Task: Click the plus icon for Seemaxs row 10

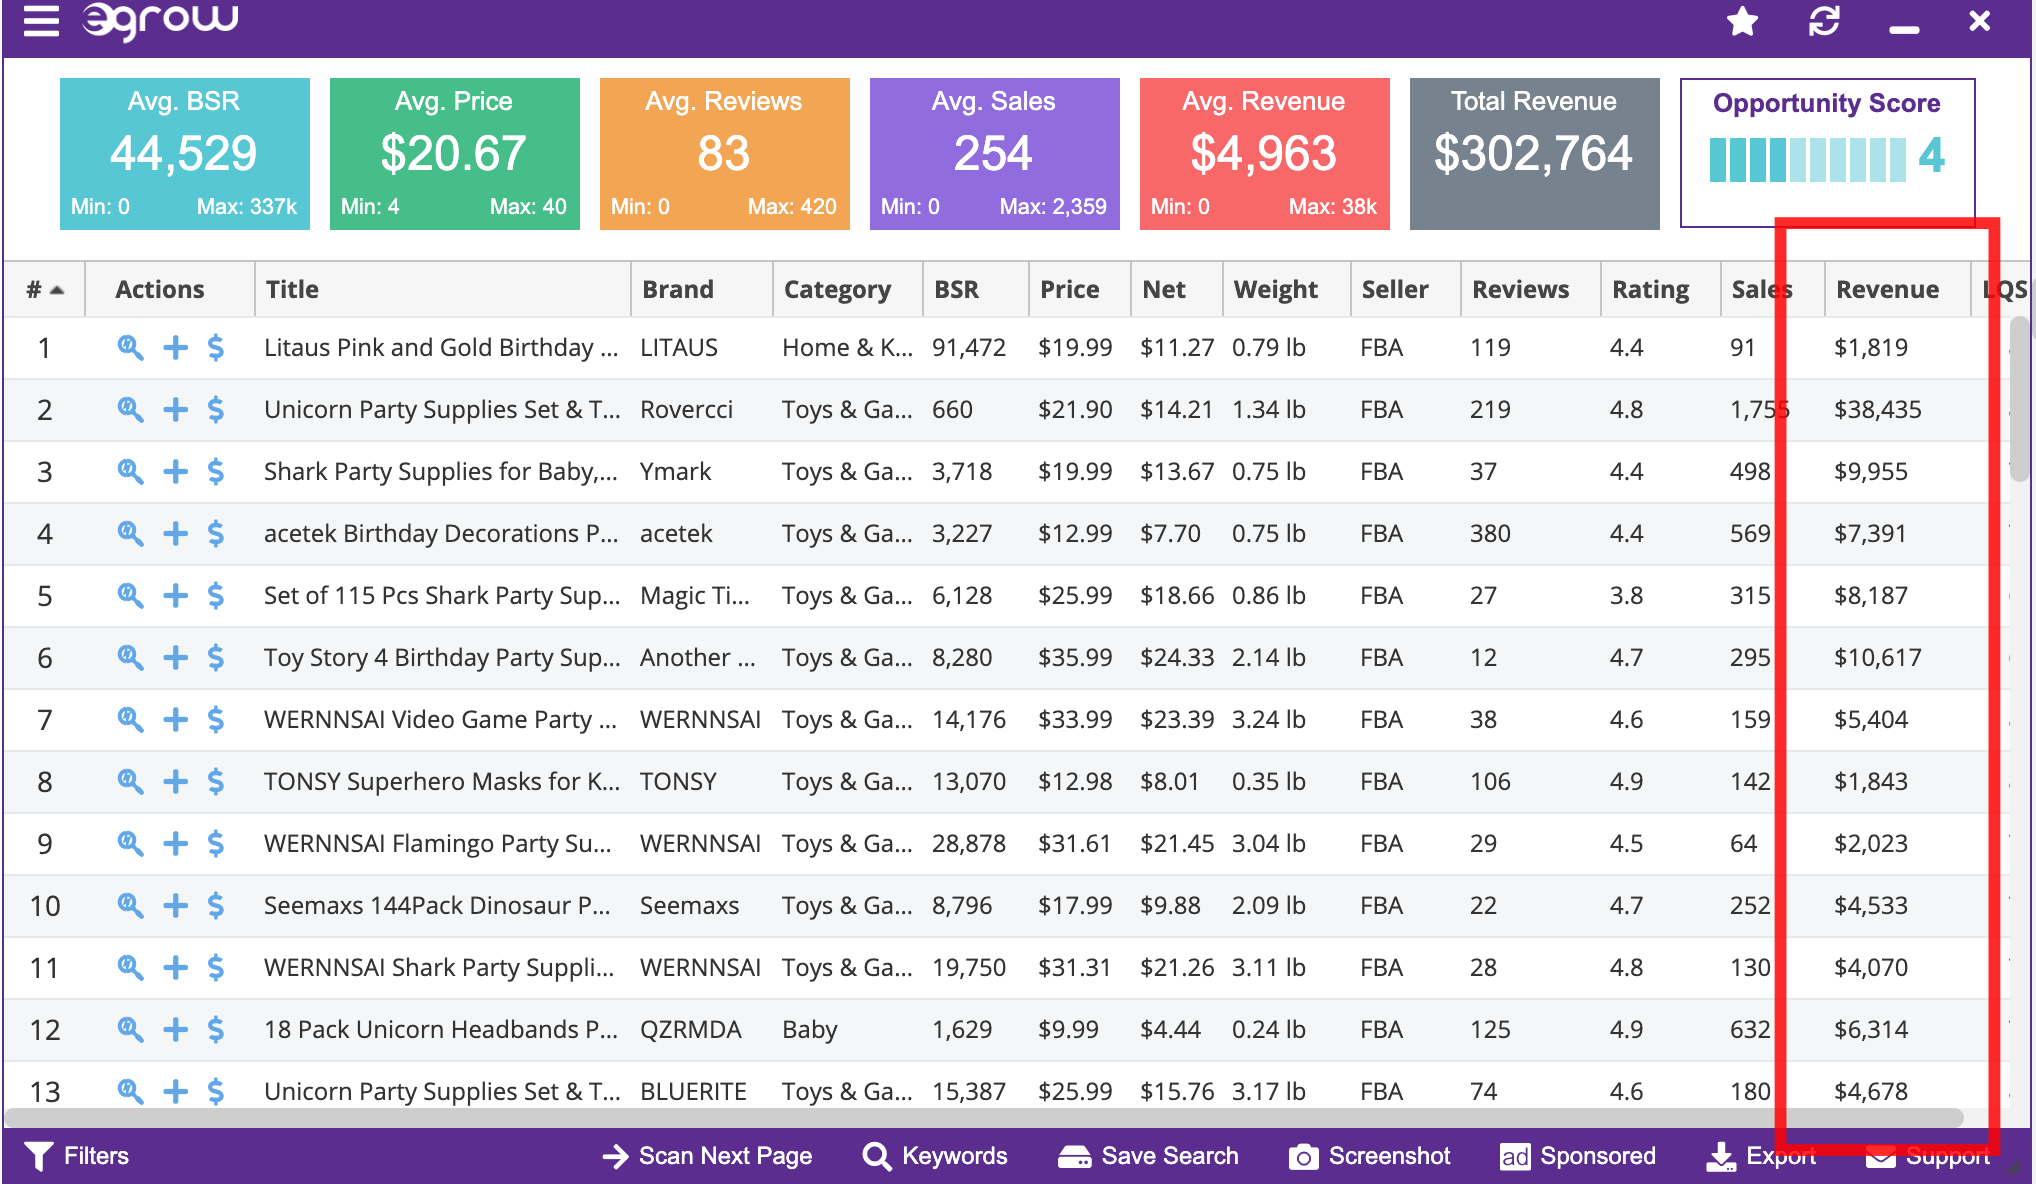Action: pos(175,905)
